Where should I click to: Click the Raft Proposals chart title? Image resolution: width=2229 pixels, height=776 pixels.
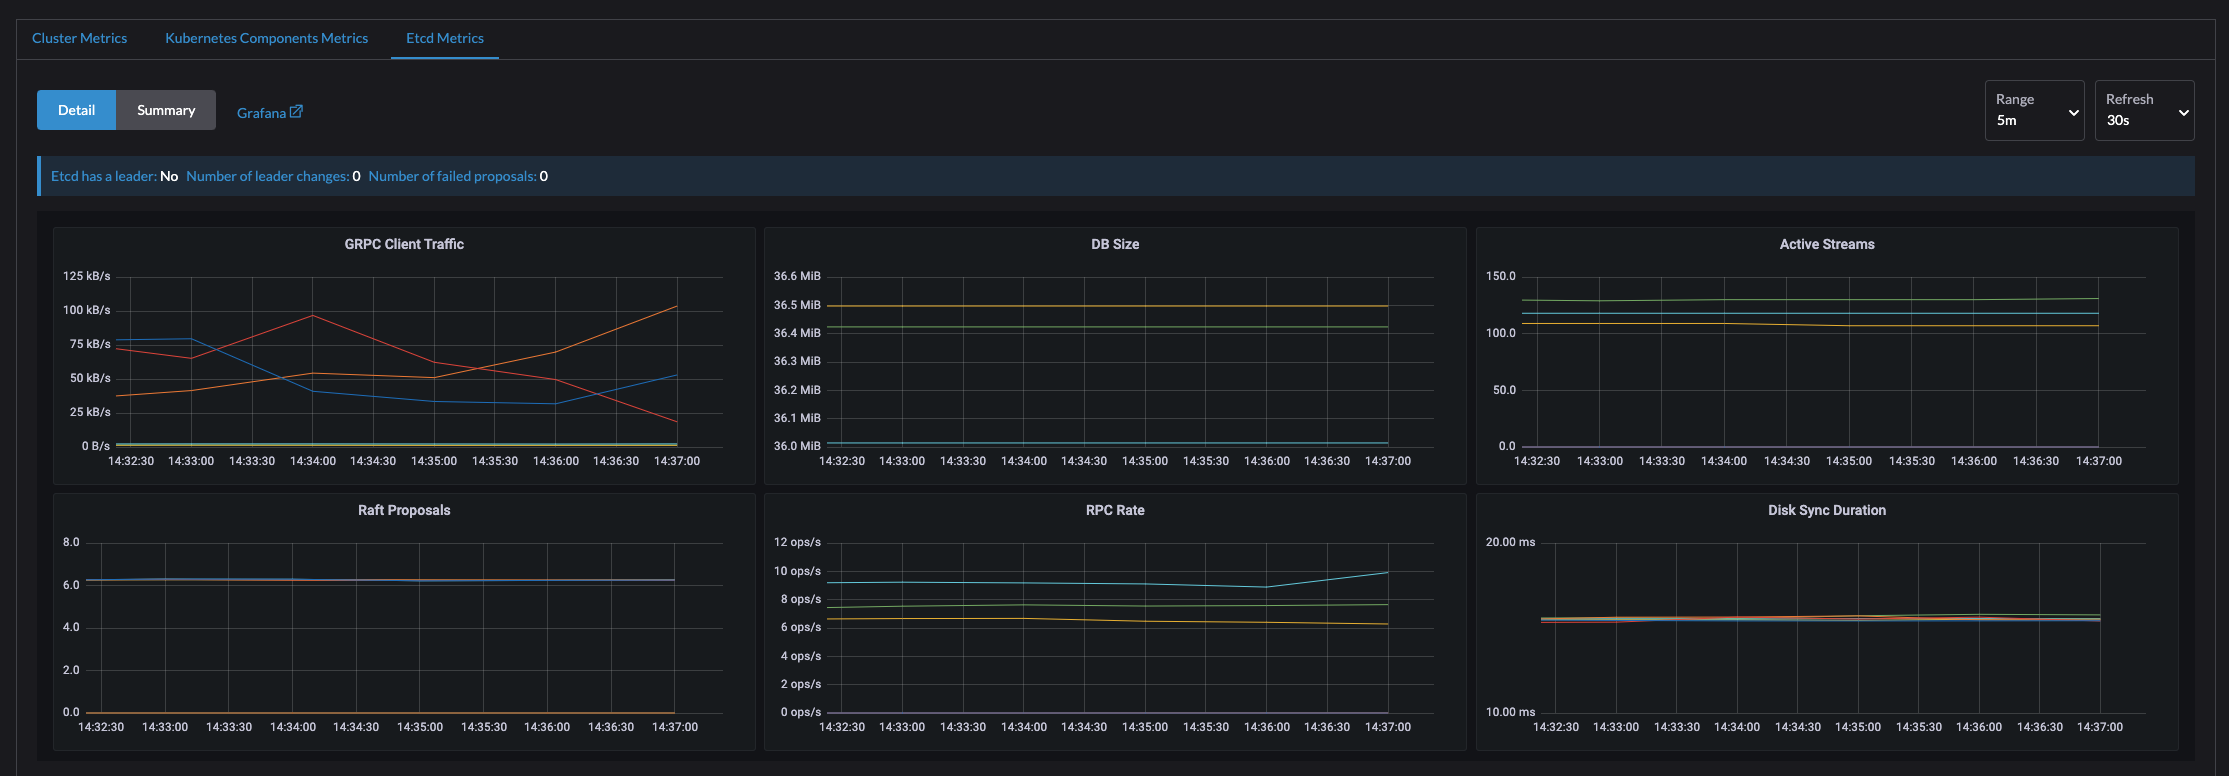click(404, 510)
